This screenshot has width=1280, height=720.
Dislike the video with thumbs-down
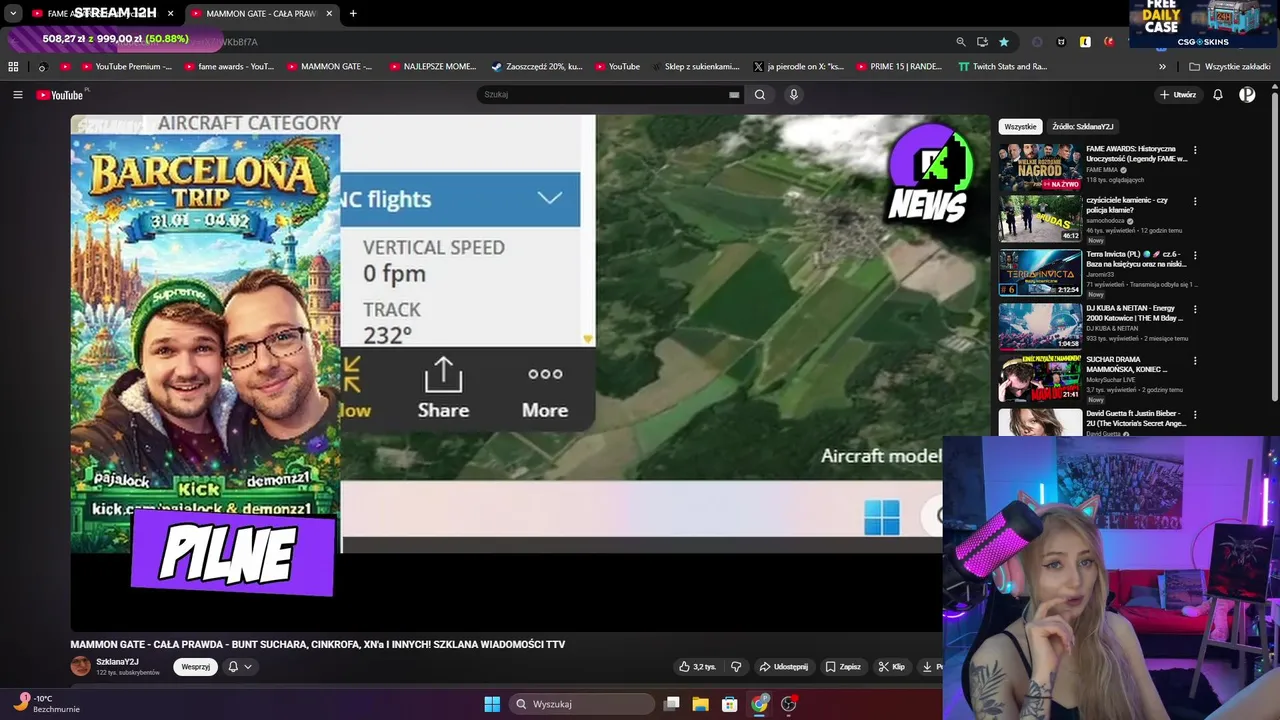(x=736, y=667)
